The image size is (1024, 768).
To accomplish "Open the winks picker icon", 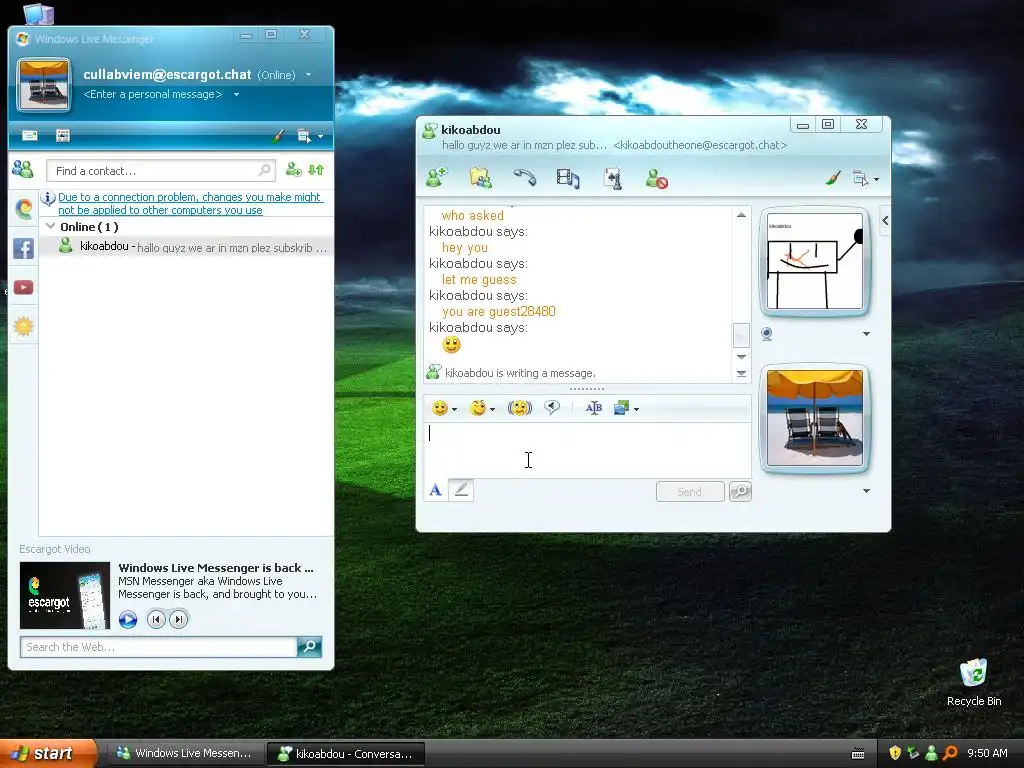I will tap(479, 408).
